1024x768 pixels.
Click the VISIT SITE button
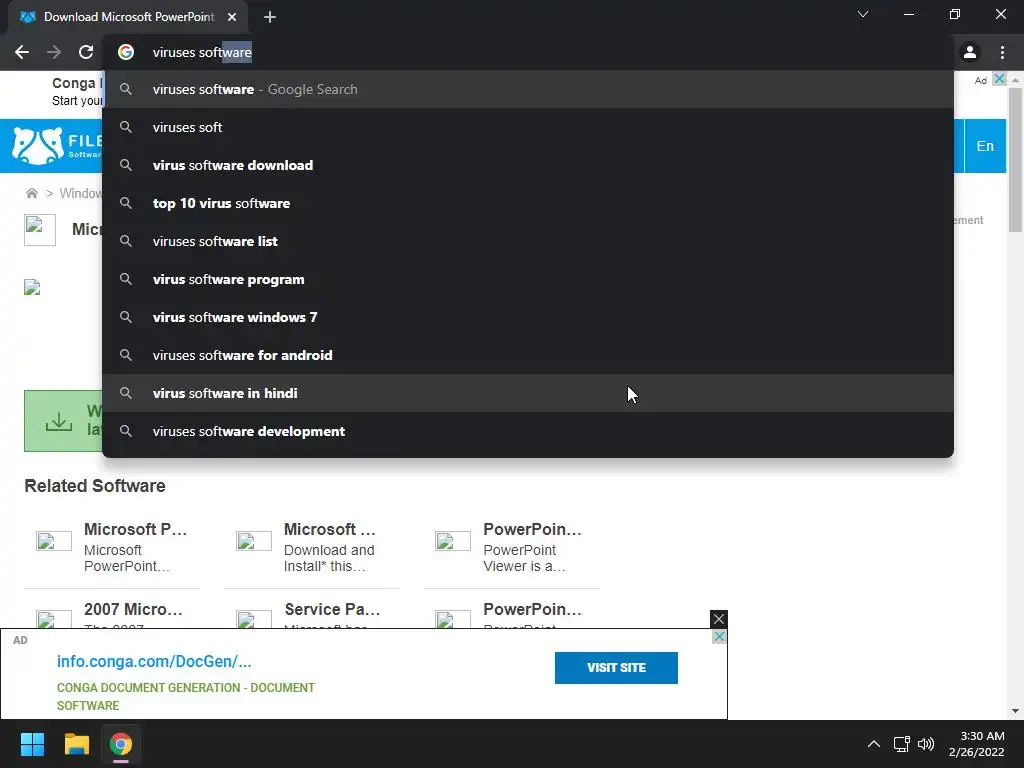616,667
